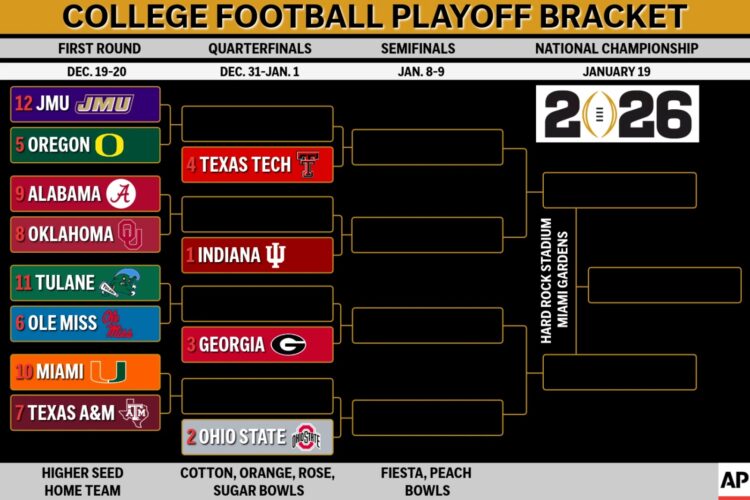The height and width of the screenshot is (500, 750).
Task: Click the Oregon O logo
Action: coord(111,145)
